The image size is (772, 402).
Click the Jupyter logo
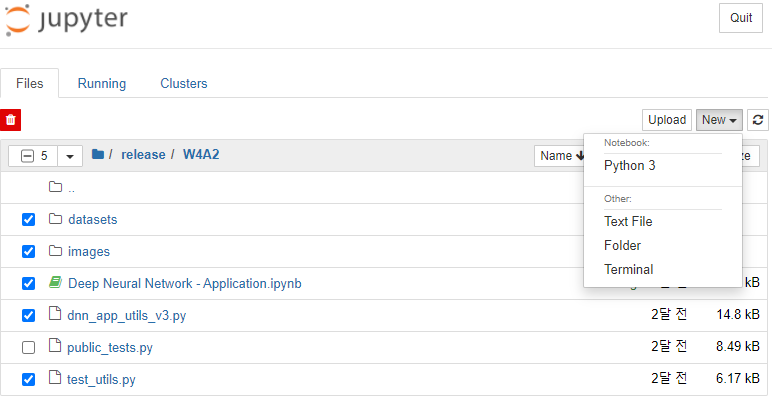[x=66, y=20]
